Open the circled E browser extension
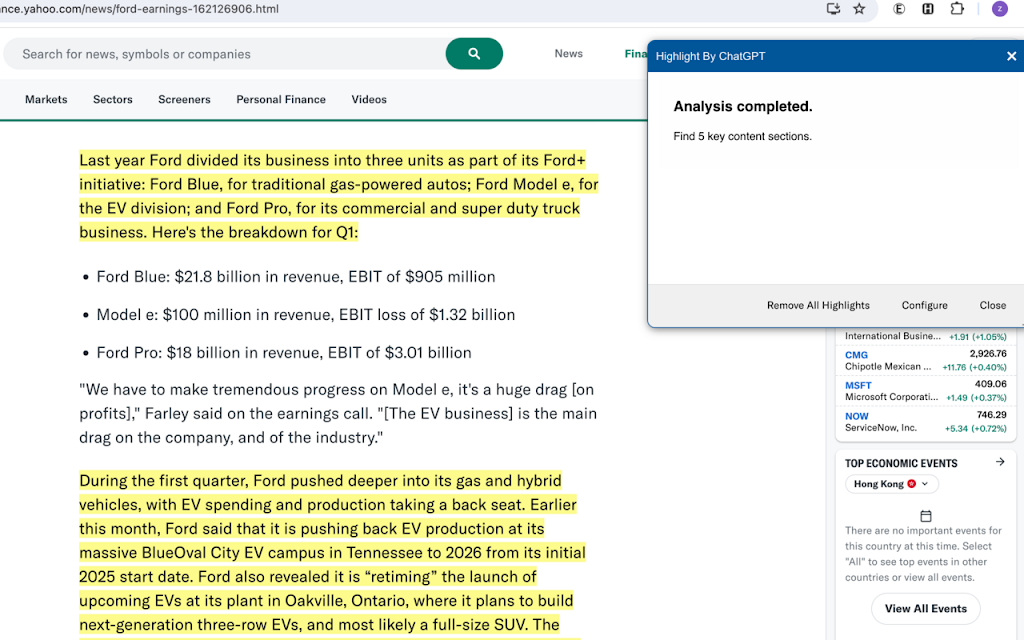Viewport: 1024px width, 640px height. click(899, 9)
